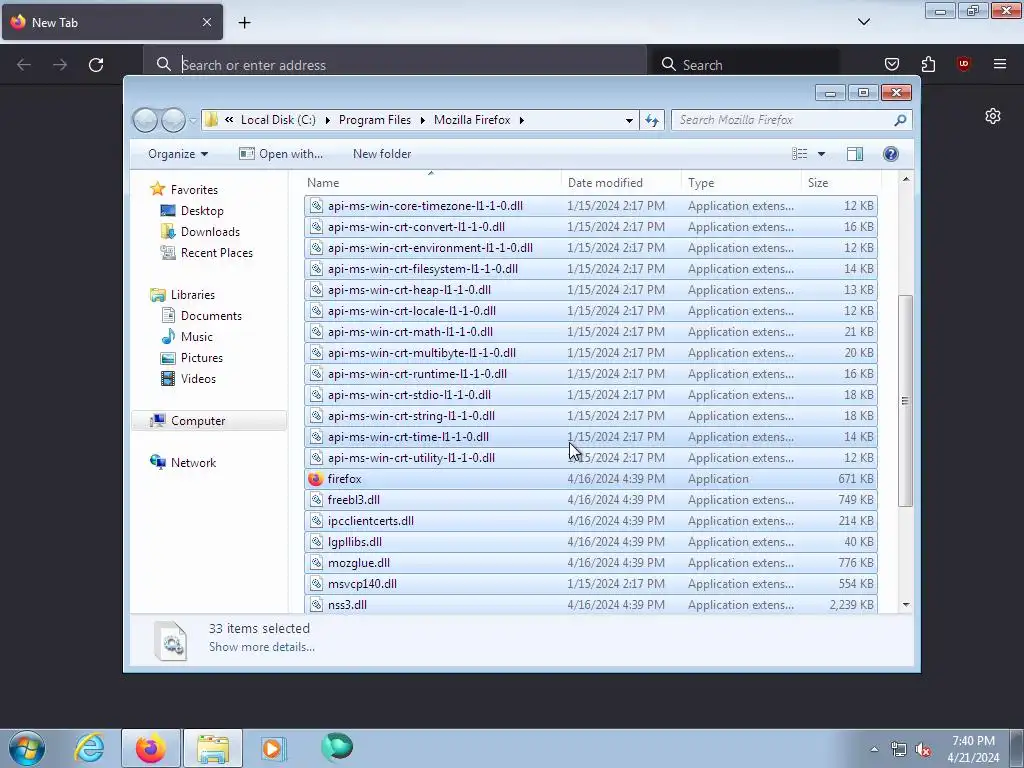Image resolution: width=1024 pixels, height=768 pixels.
Task: Expand the arrow after Local Disk (C:) in breadcrumb
Action: [x=327, y=120]
